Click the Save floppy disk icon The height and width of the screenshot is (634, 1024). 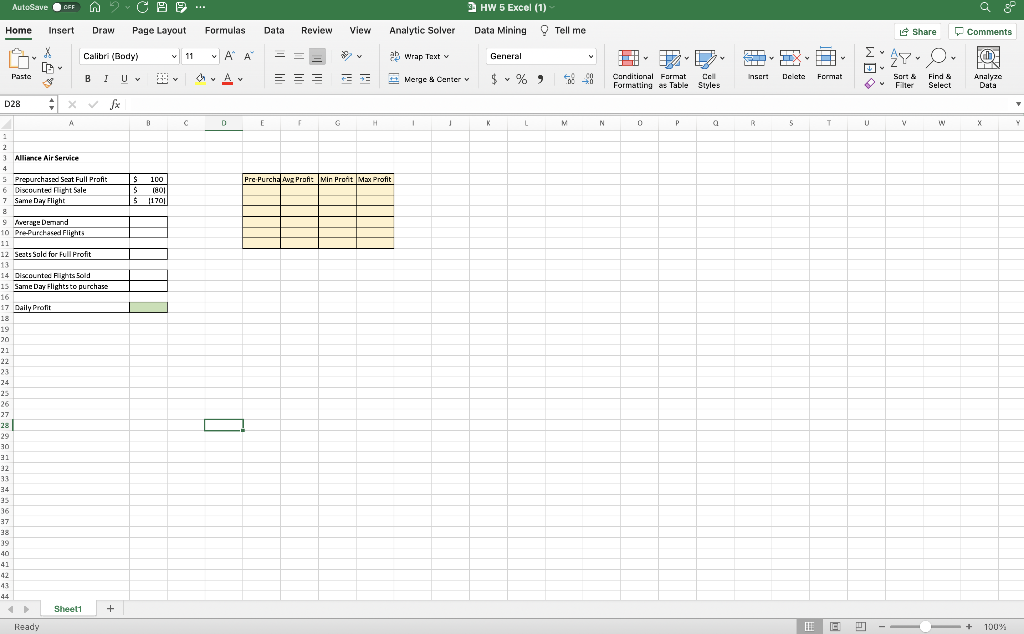coord(162,7)
